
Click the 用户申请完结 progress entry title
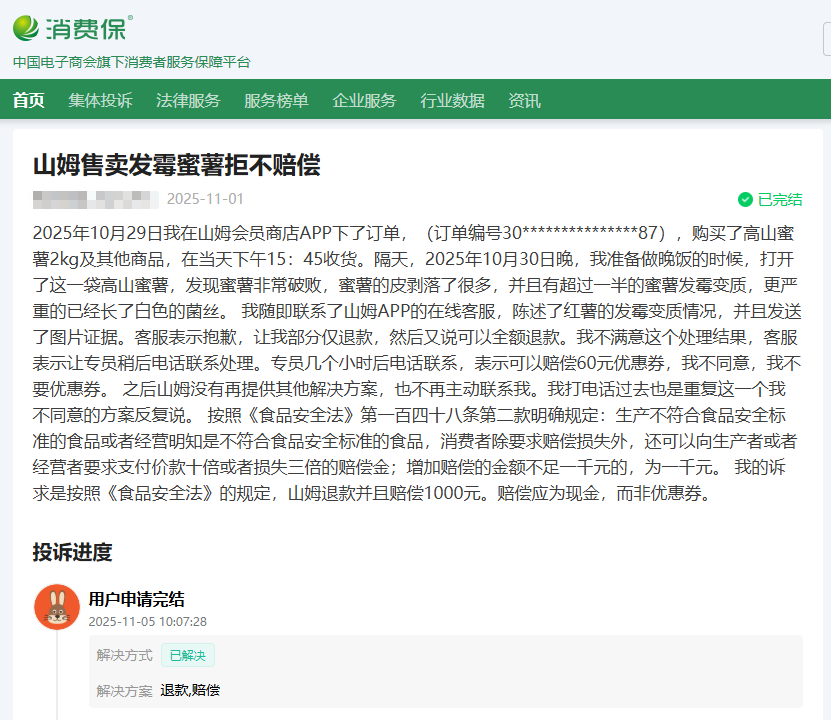pyautogui.click(x=136, y=599)
